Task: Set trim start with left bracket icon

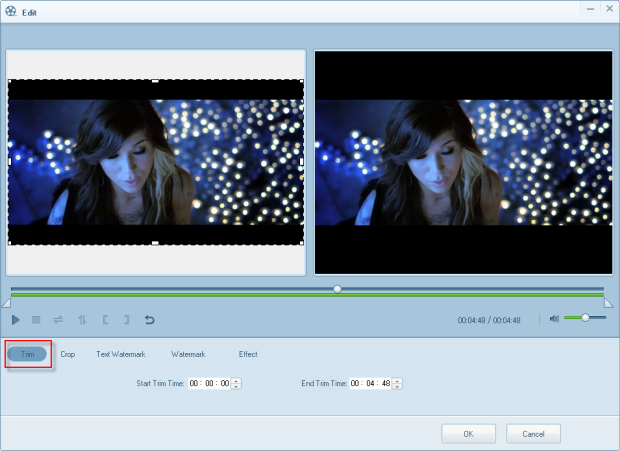Action: click(105, 320)
